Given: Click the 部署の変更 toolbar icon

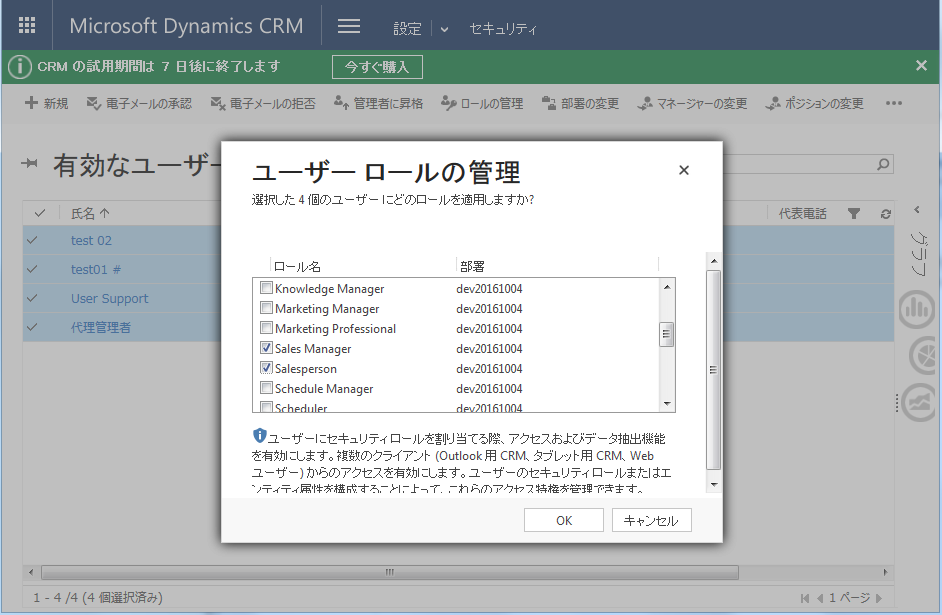Looking at the screenshot, I should pos(548,103).
